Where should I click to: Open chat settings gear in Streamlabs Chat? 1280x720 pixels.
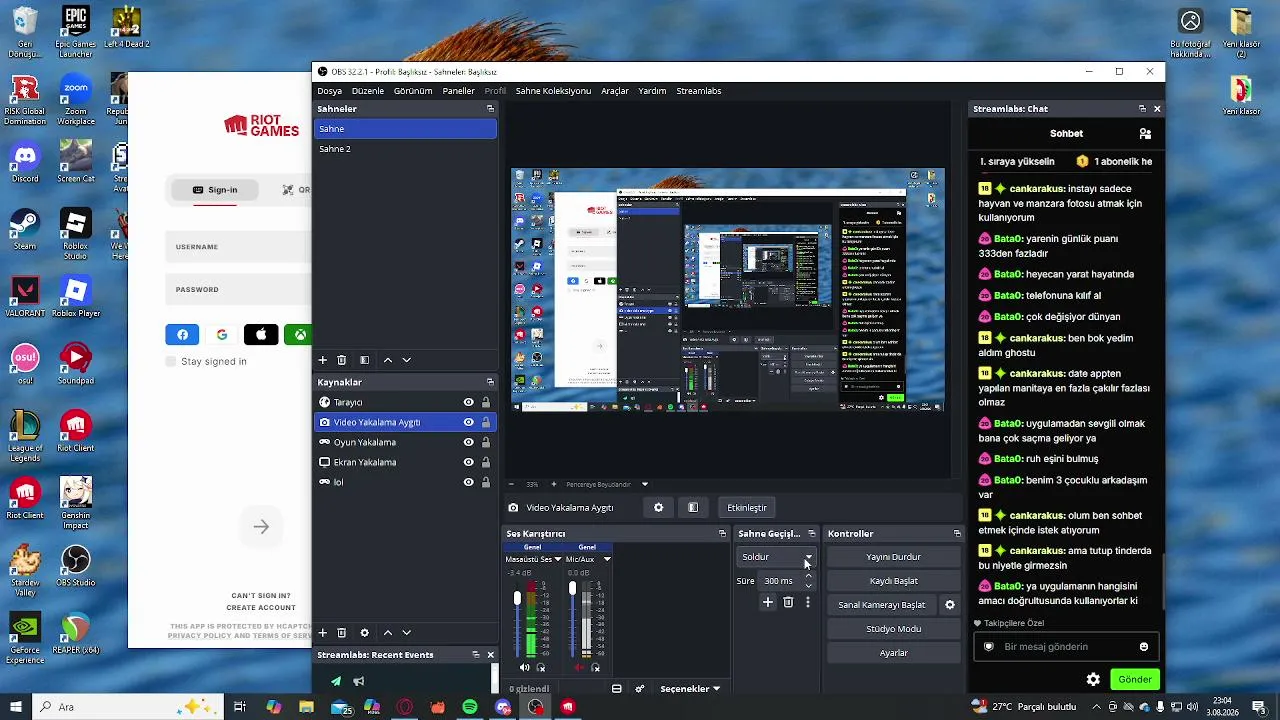point(1093,679)
